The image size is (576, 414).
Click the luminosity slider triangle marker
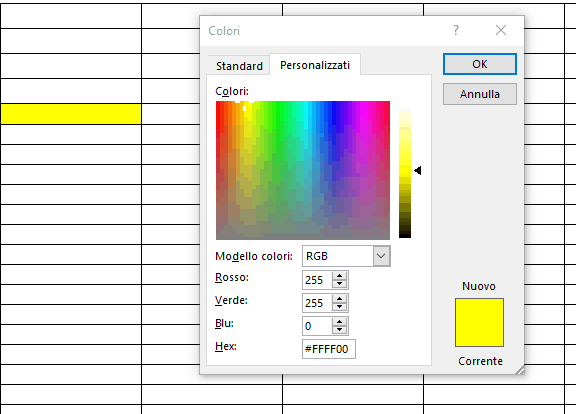[418, 170]
